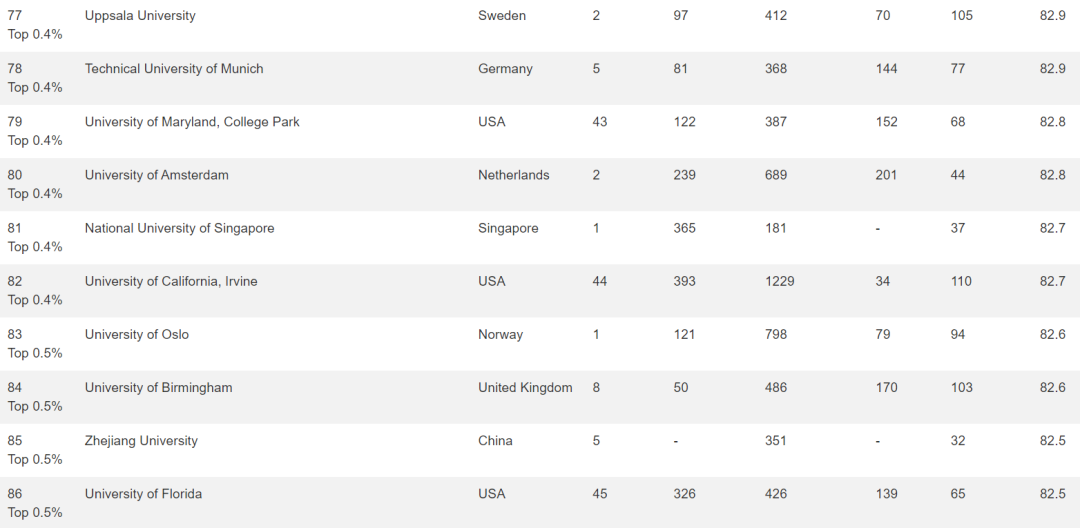The image size is (1080, 528).
Task: Select value 798 in Oslo row
Action: point(776,335)
